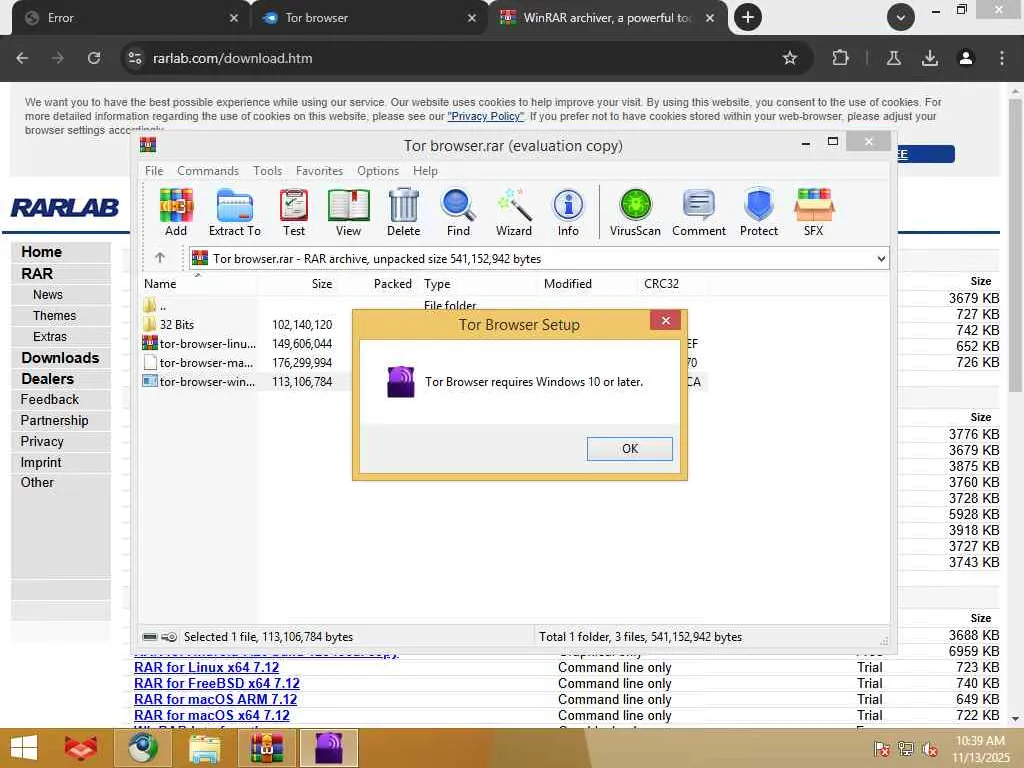1024x768 pixels.
Task: Create SFX archive with SFX icon
Action: 814,212
